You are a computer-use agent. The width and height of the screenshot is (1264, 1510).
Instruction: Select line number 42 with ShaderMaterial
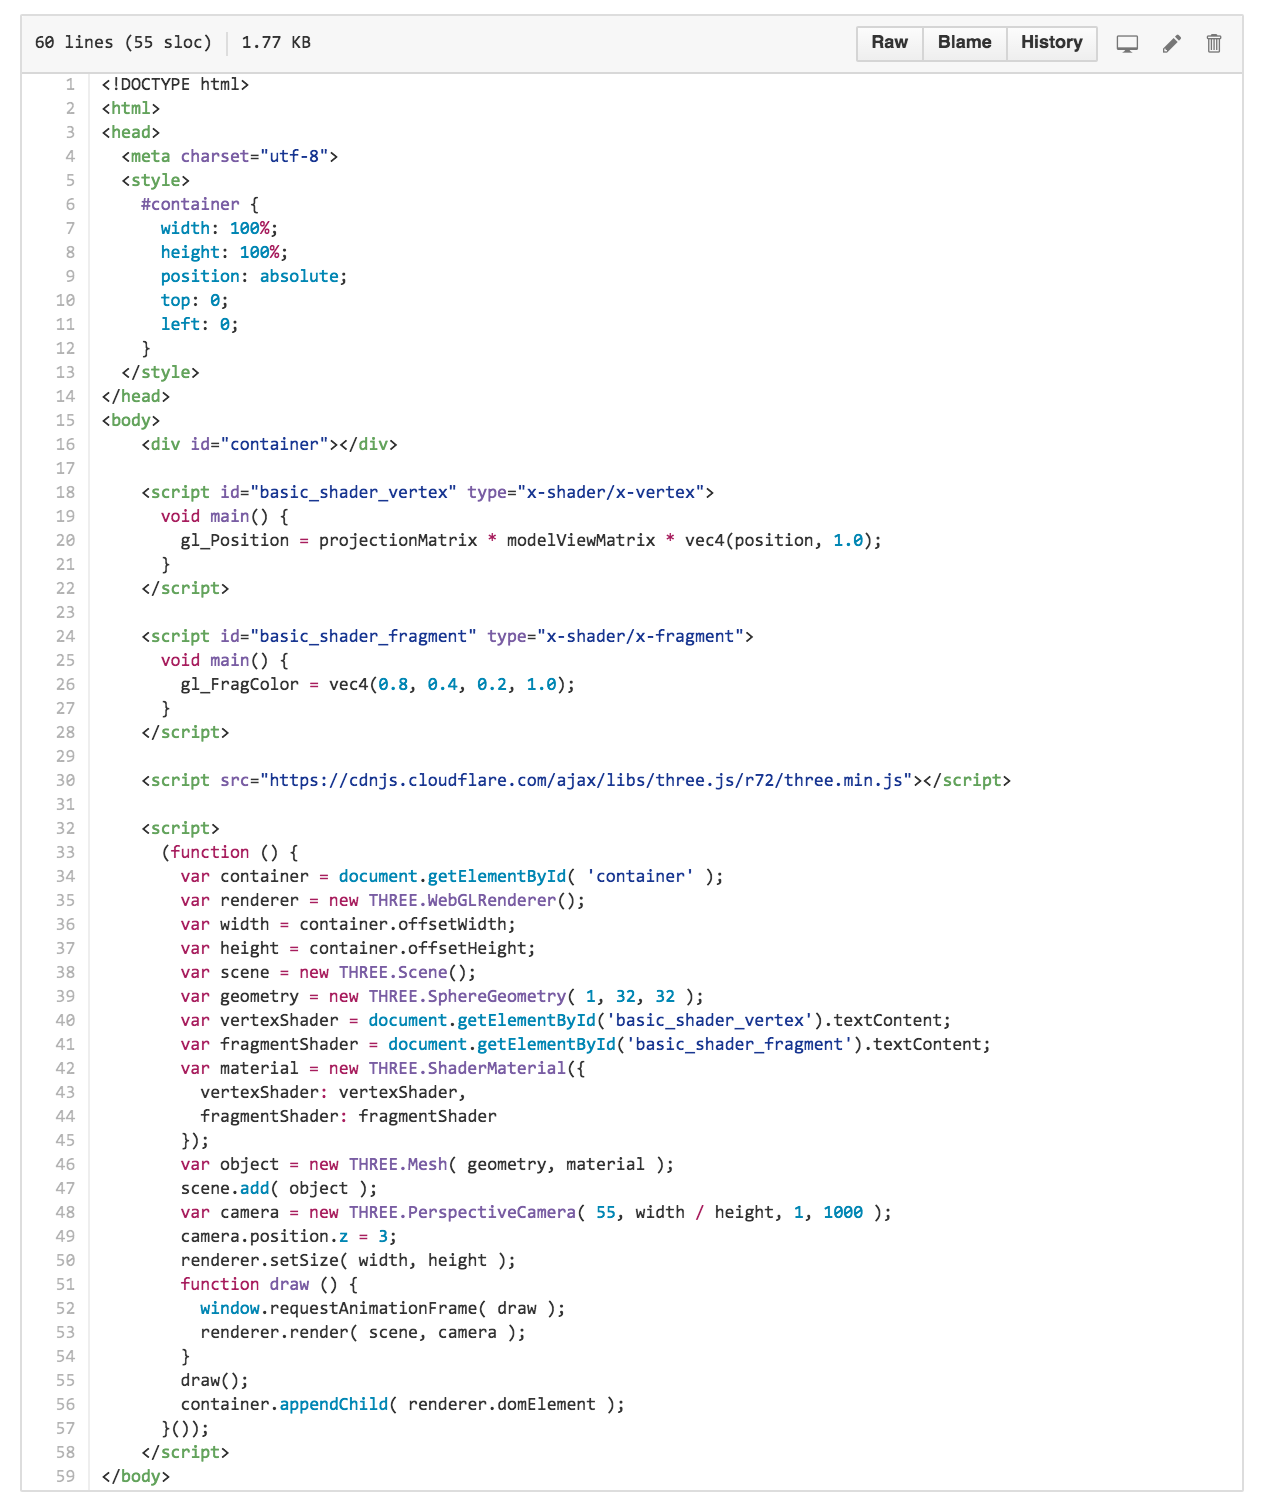coord(66,1068)
